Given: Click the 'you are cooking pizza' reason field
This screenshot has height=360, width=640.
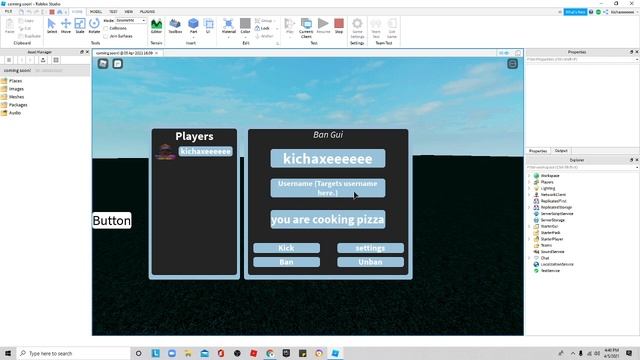Looking at the screenshot, I should (328, 220).
